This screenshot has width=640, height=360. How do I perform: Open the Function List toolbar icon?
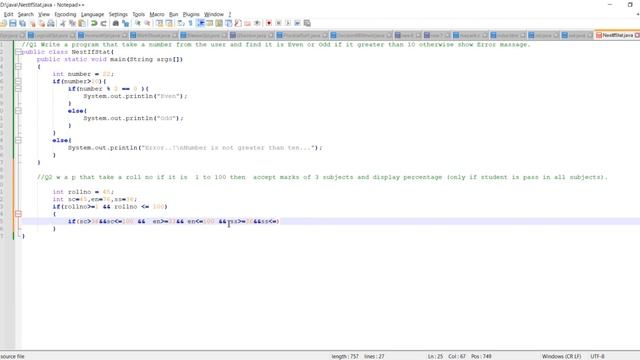tap(238, 23)
